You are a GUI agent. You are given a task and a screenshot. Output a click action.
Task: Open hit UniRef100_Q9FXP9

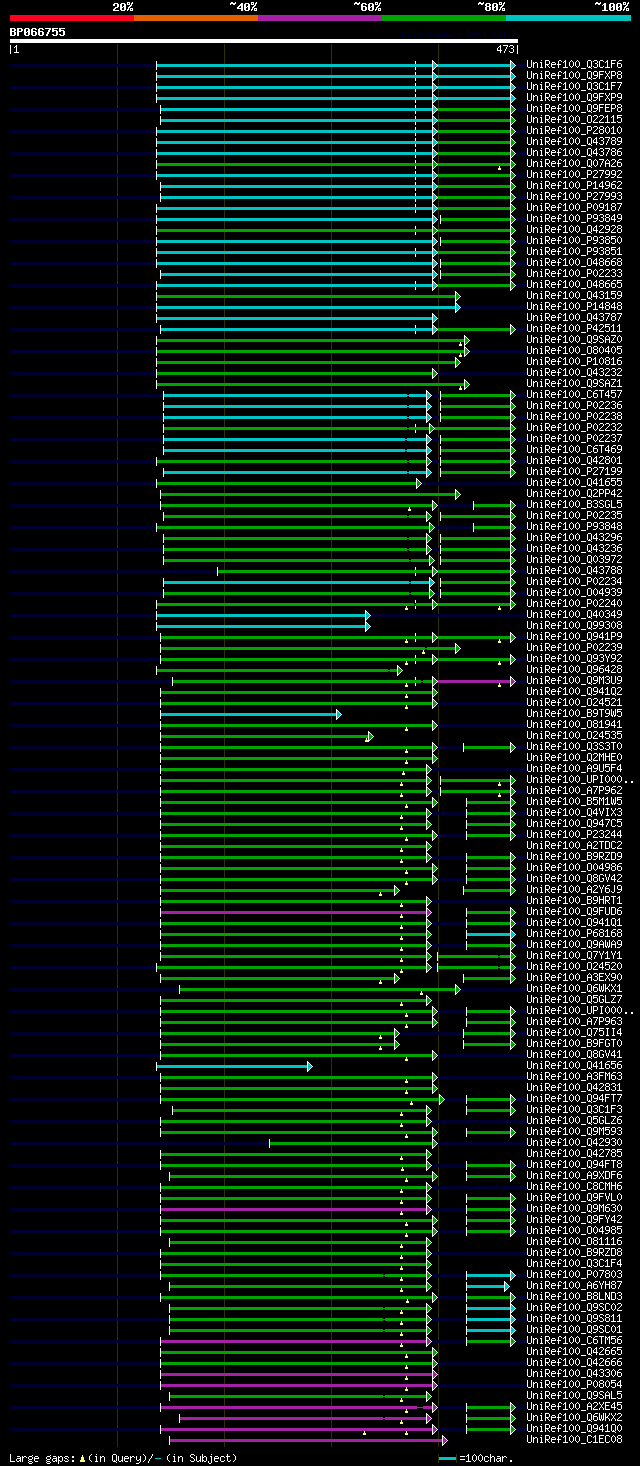[574, 97]
